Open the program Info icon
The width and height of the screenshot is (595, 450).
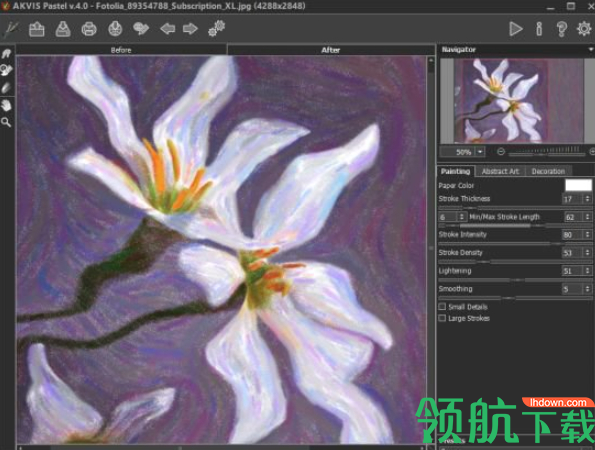tap(539, 29)
